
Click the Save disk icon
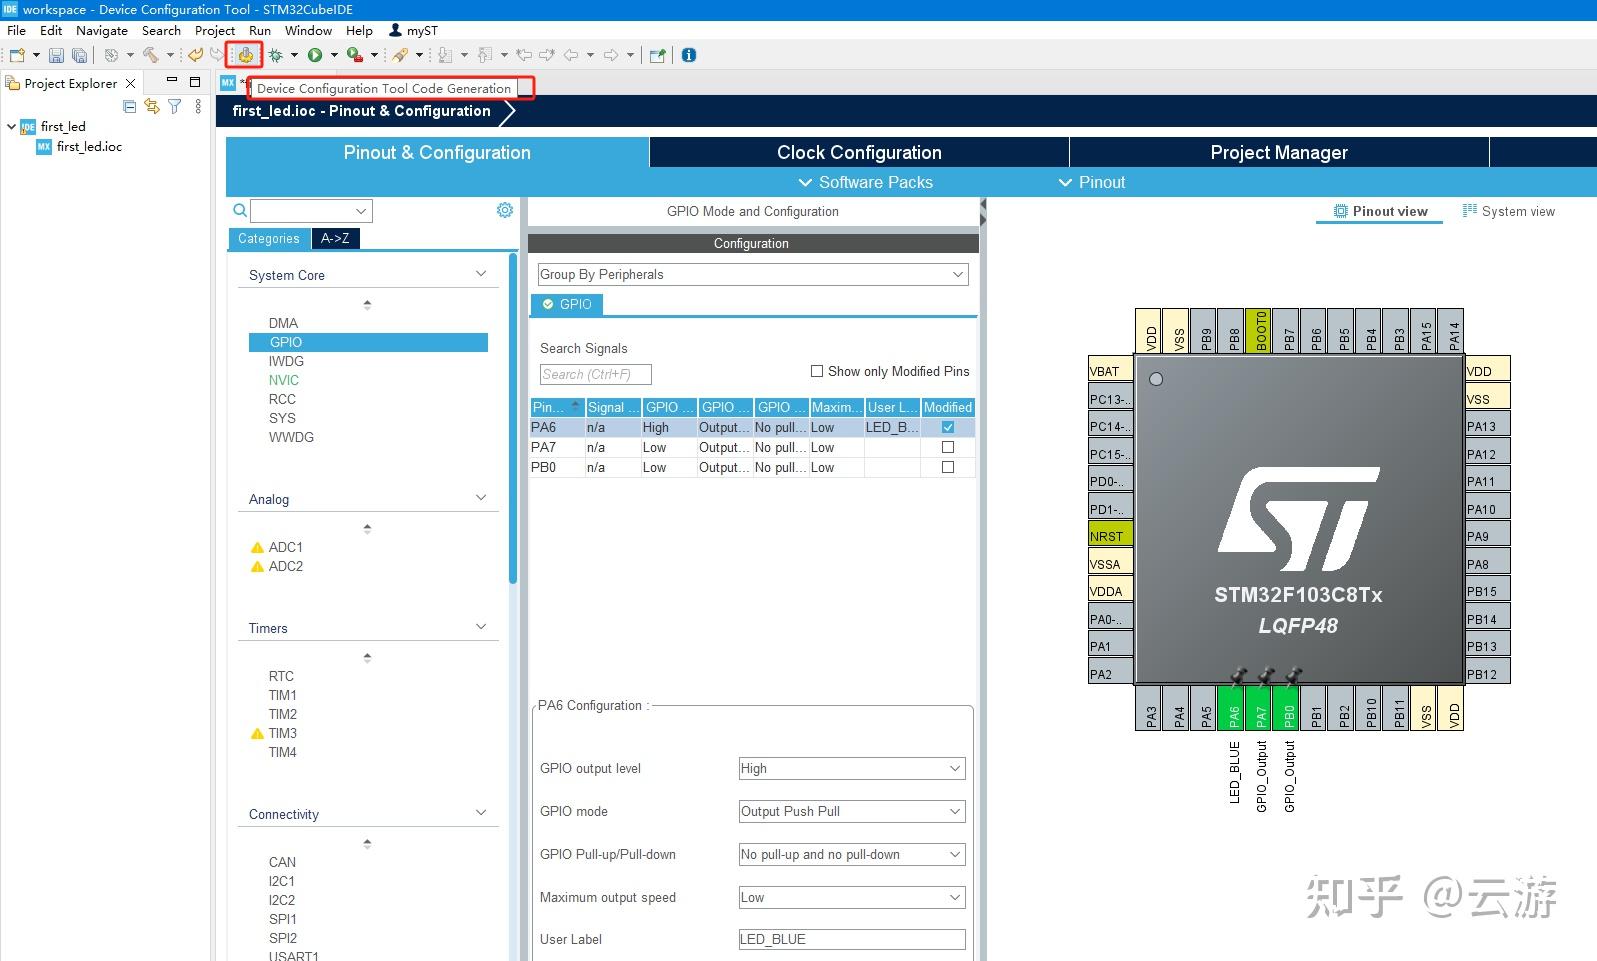point(56,55)
